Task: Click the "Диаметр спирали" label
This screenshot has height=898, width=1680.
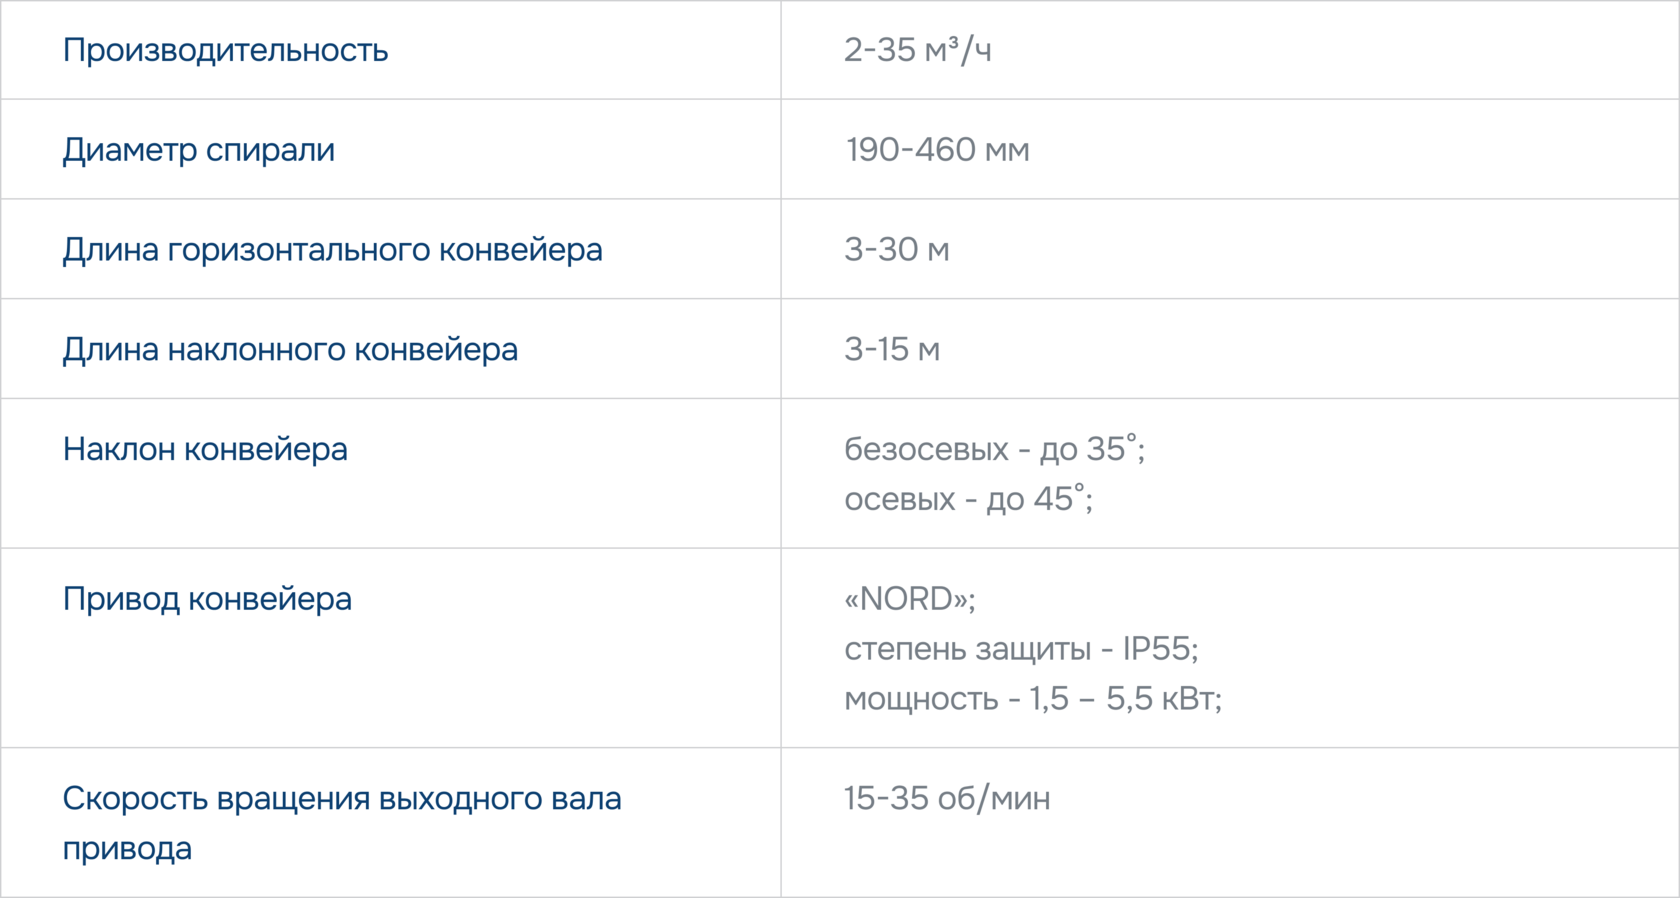Action: tap(198, 150)
